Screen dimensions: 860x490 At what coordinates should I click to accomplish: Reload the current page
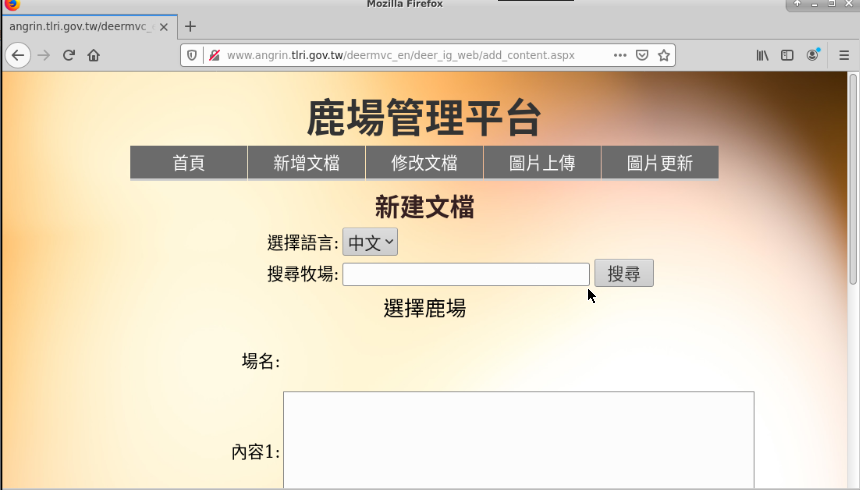click(69, 55)
